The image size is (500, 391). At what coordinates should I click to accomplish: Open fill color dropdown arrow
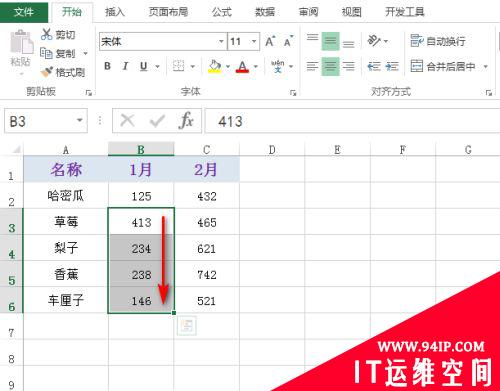(228, 67)
